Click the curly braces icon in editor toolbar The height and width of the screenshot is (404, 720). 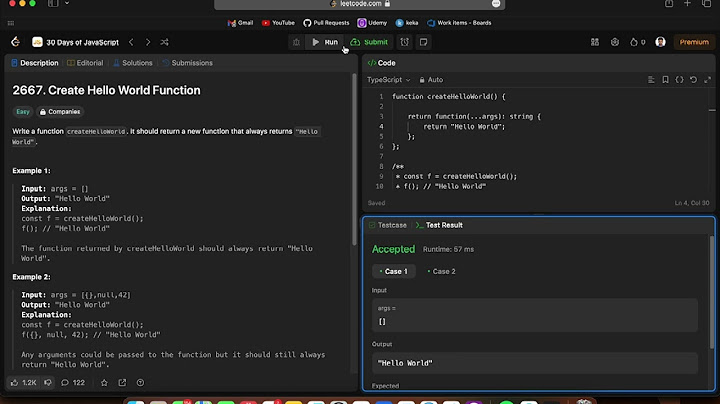click(680, 80)
